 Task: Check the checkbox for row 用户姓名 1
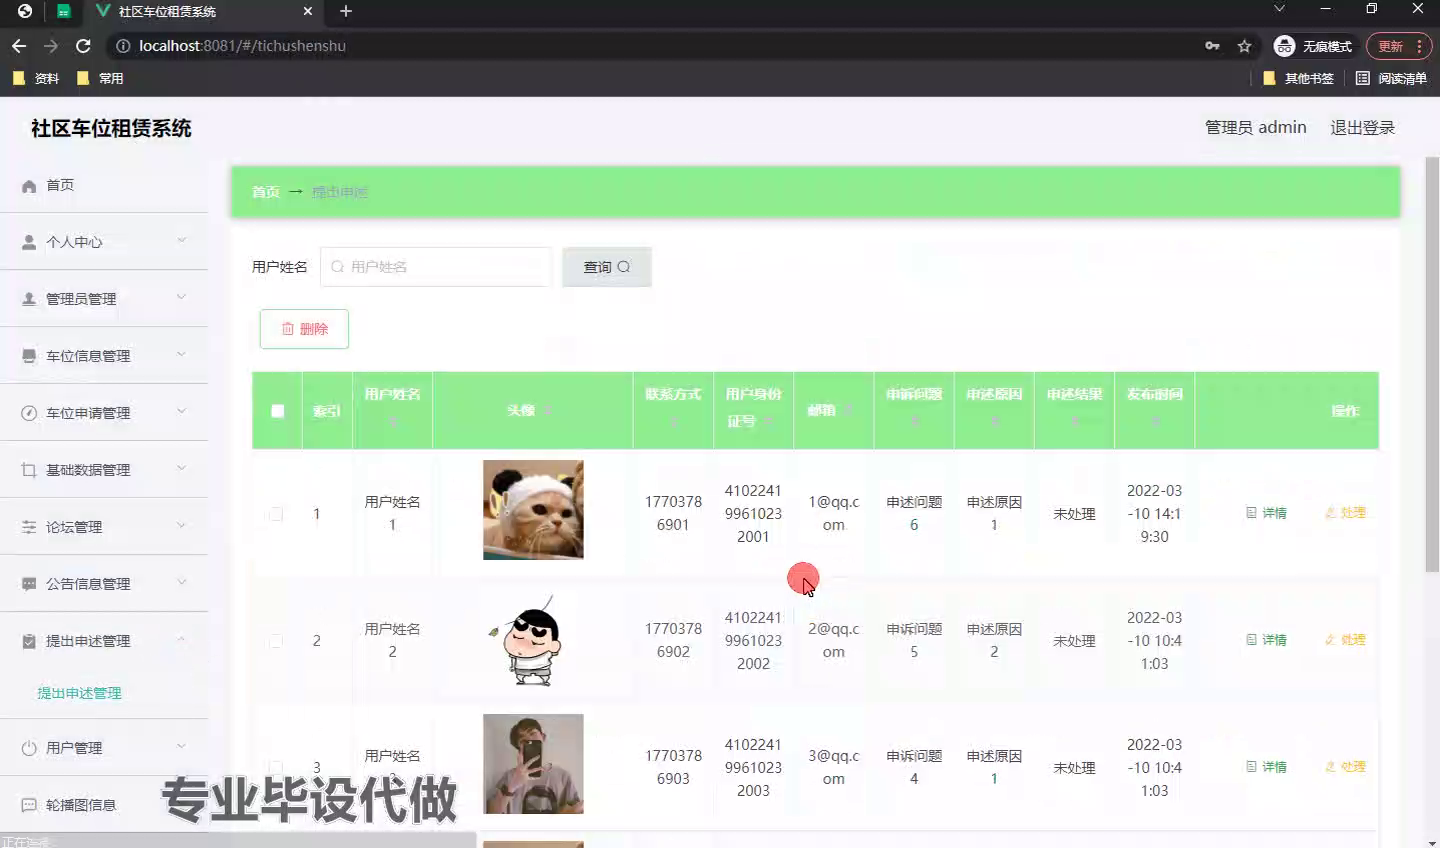[276, 514]
